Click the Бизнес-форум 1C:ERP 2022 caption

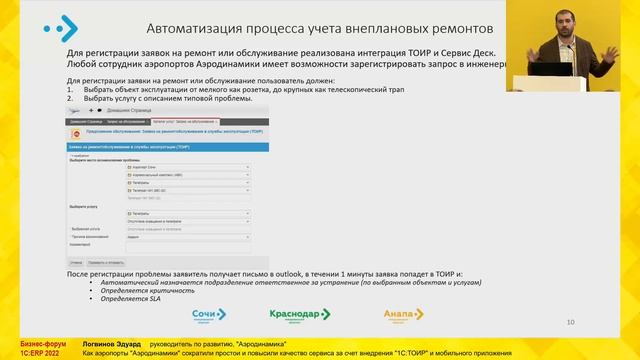[x=43, y=349]
